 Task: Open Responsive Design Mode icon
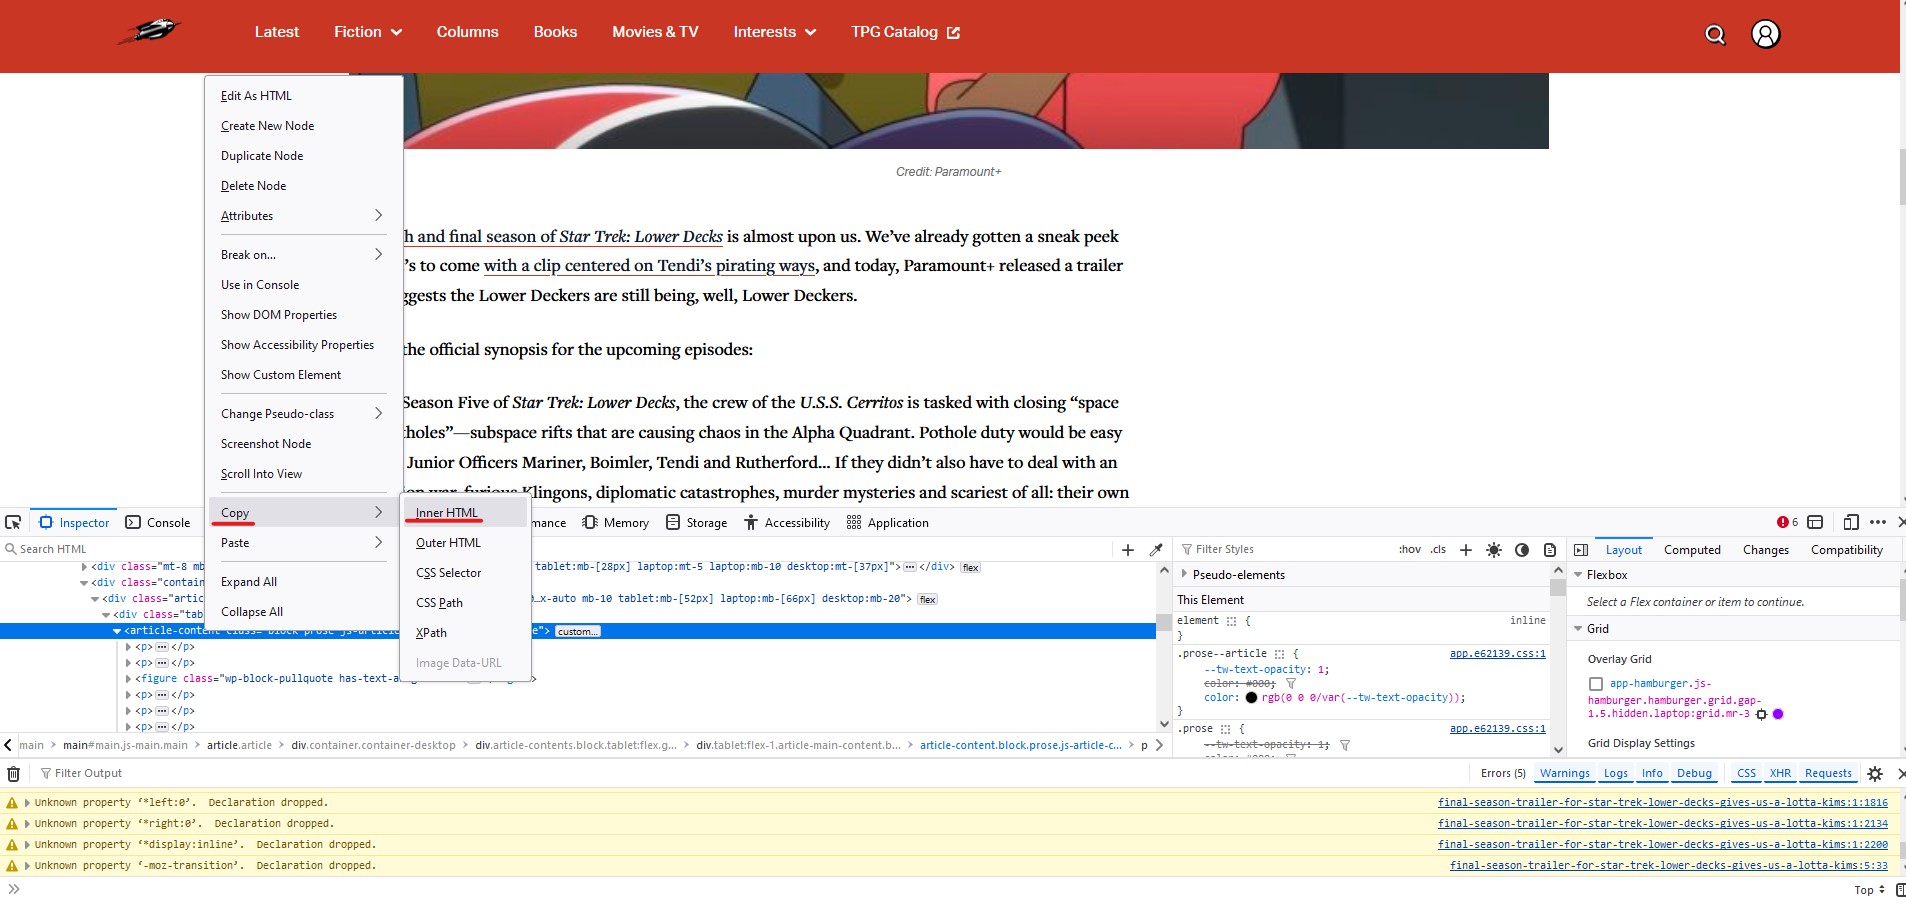[x=1851, y=522]
